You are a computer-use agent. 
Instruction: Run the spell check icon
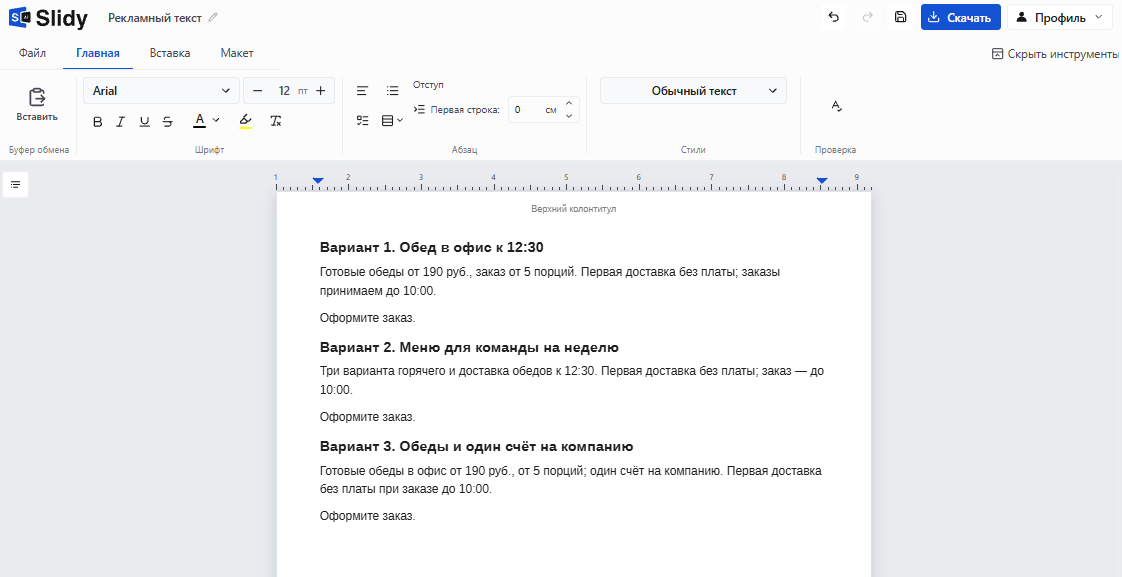pyautogui.click(x=836, y=106)
